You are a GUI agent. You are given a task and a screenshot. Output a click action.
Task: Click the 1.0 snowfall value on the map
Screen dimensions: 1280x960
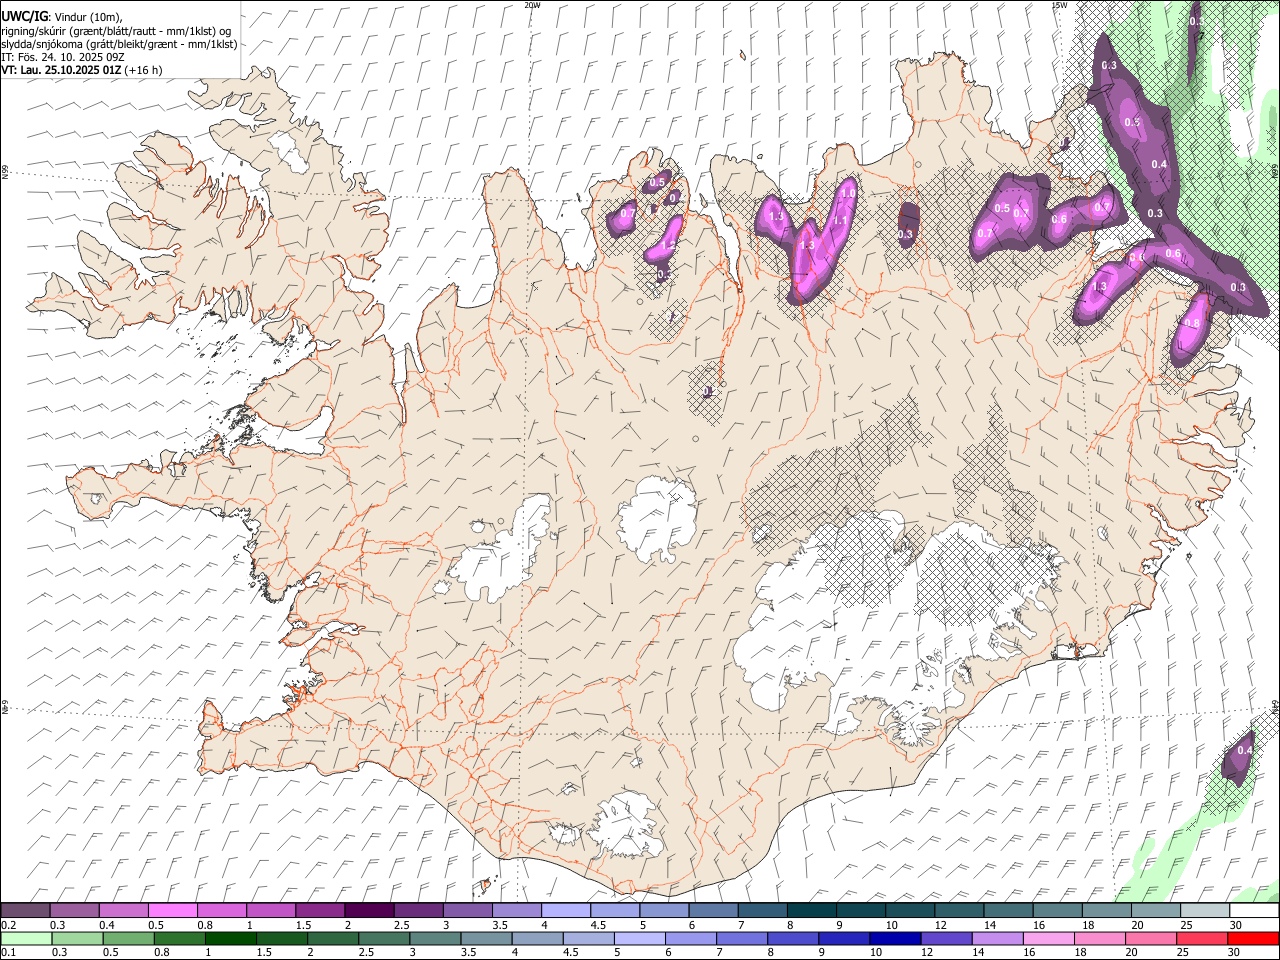coord(848,193)
